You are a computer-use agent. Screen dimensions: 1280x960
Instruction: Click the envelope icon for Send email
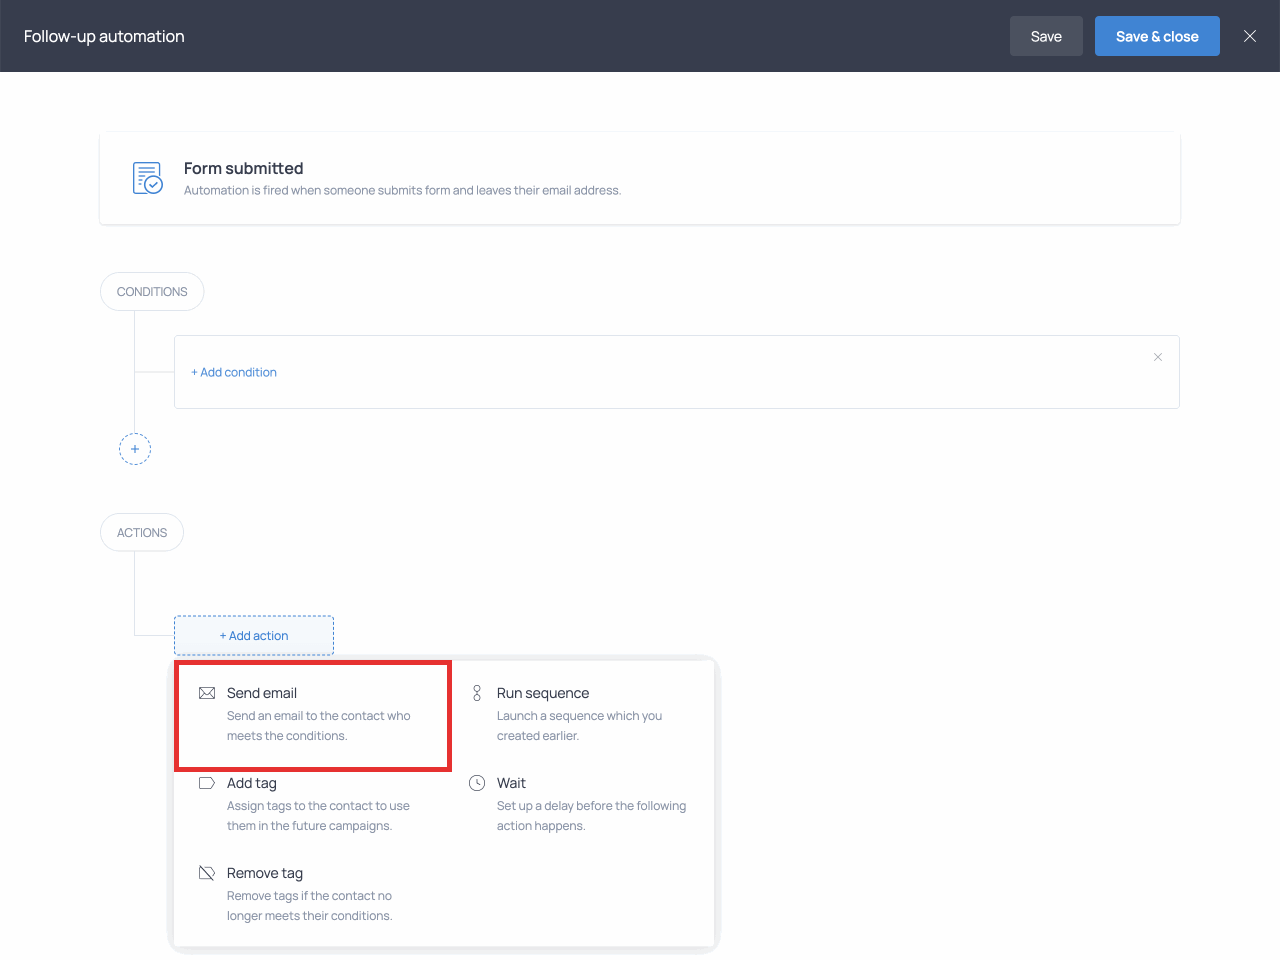[x=207, y=693]
